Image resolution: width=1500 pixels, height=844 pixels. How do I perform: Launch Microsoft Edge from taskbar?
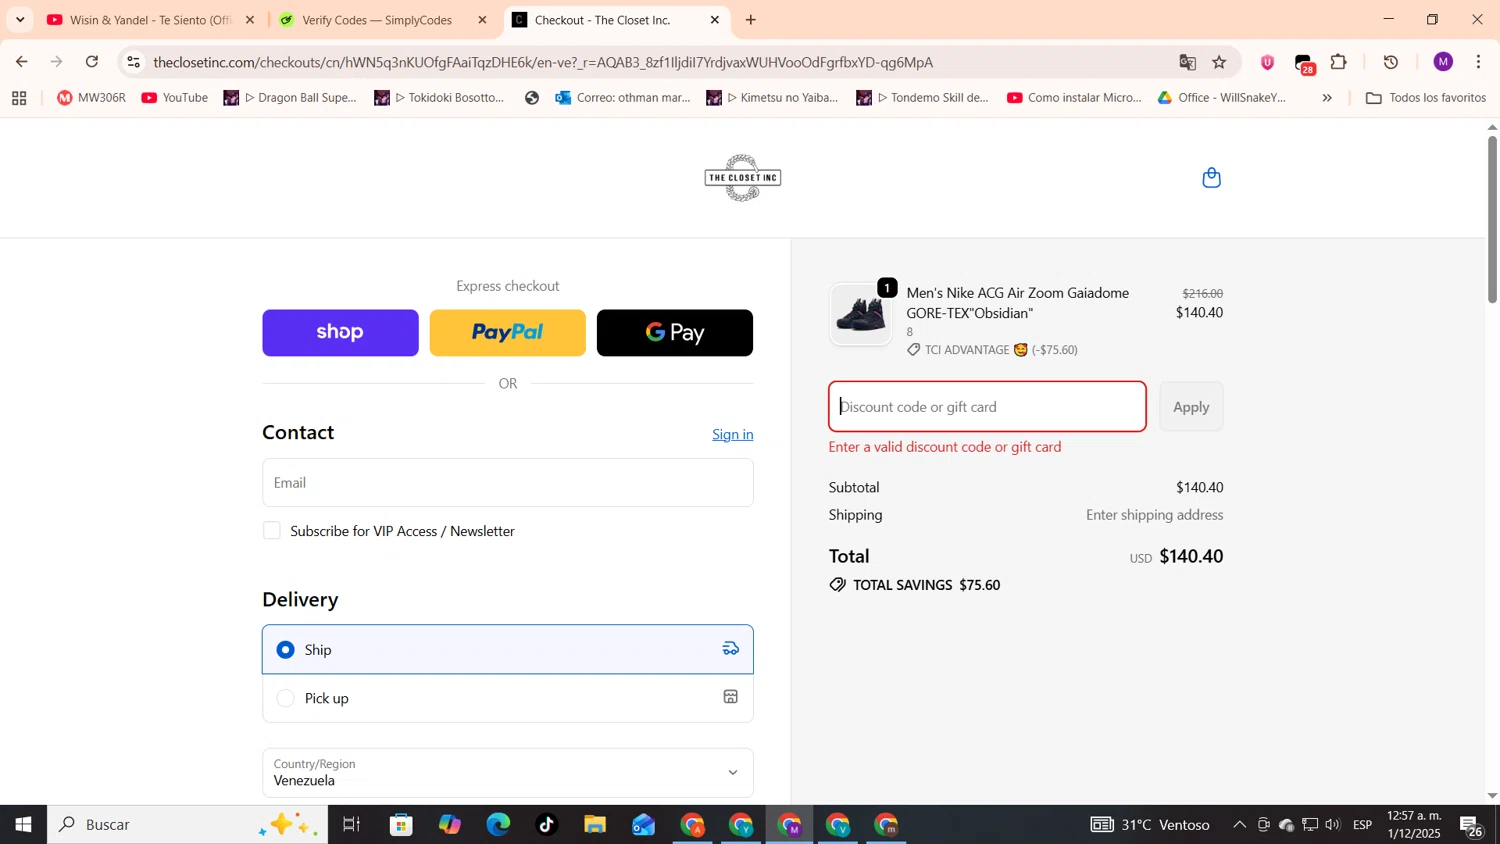[498, 825]
